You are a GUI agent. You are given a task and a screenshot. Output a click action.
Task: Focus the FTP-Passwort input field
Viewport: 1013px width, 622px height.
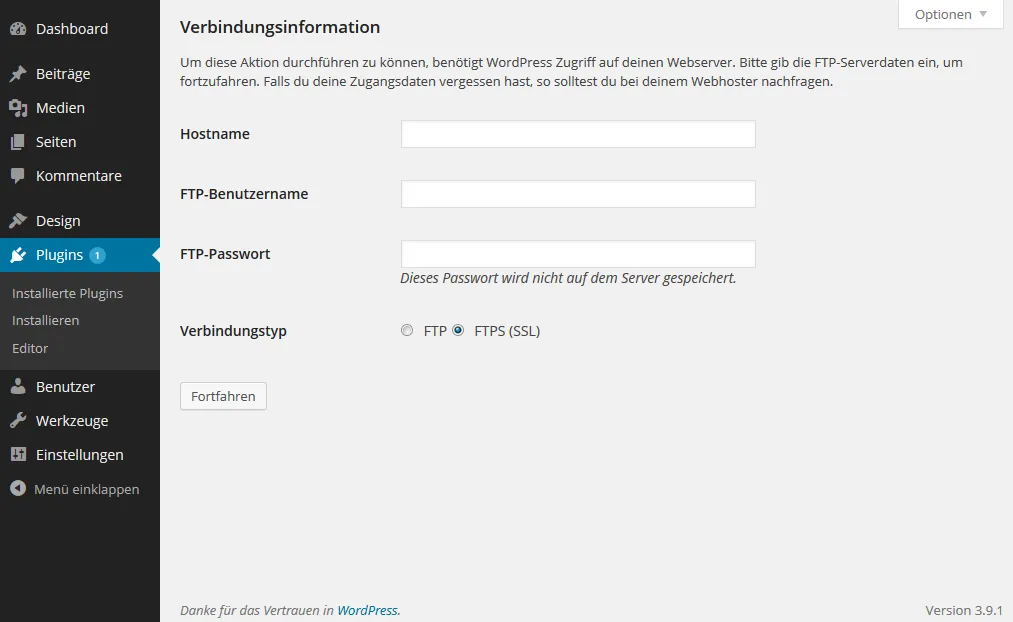point(578,254)
